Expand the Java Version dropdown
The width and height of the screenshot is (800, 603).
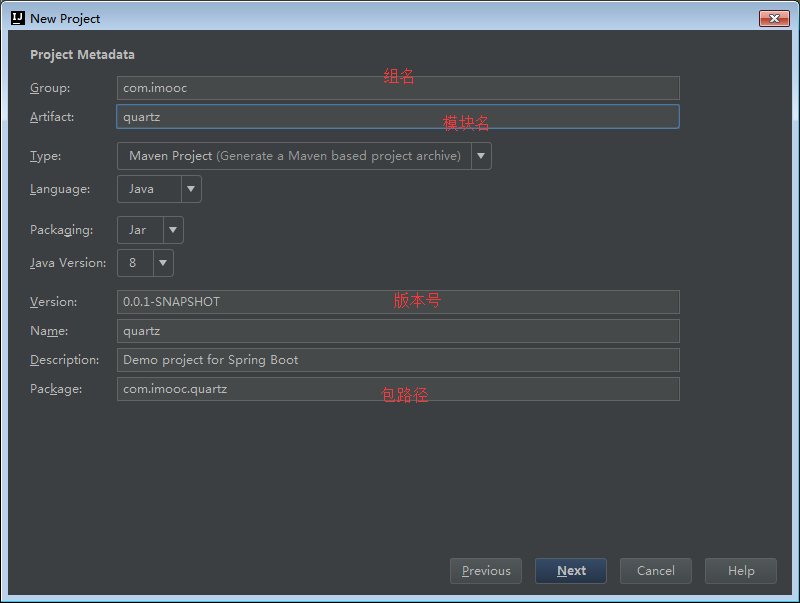click(x=162, y=262)
